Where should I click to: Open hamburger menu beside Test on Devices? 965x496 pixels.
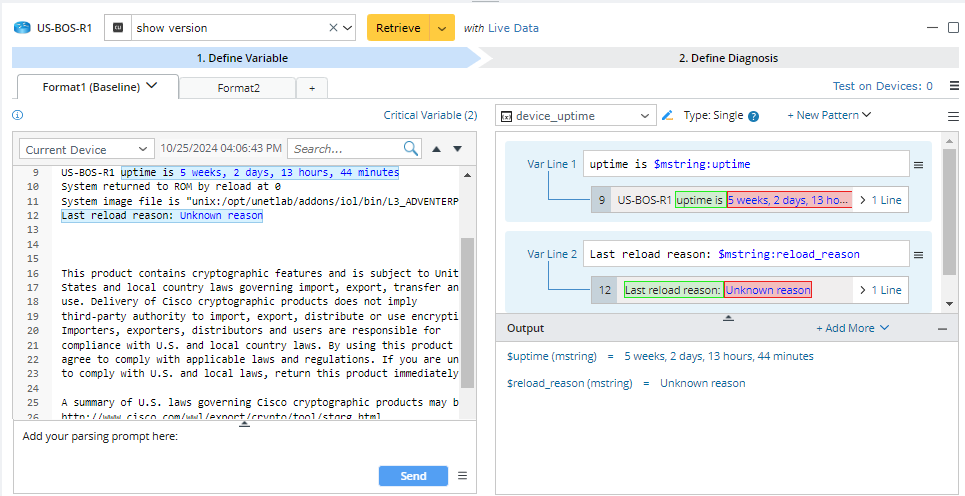tap(953, 86)
